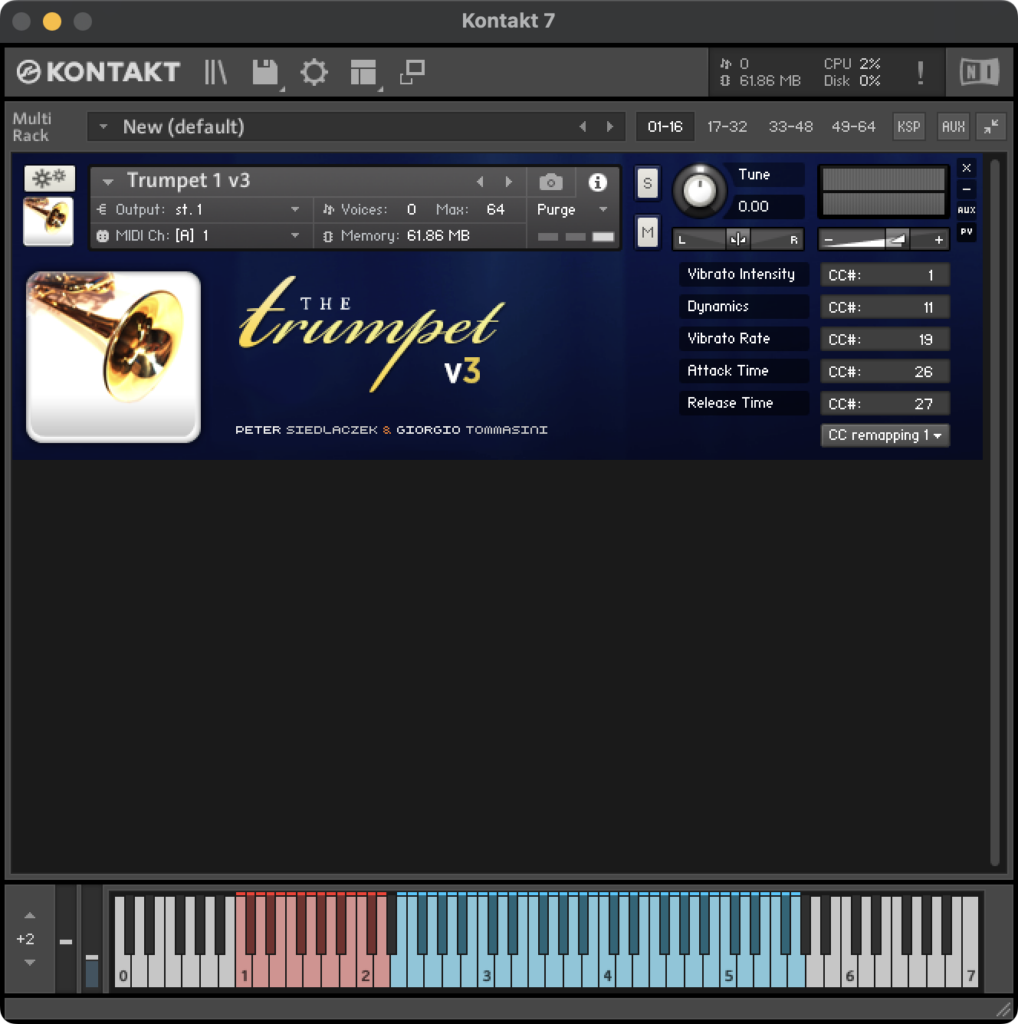Open the instrument info icon

pos(597,182)
